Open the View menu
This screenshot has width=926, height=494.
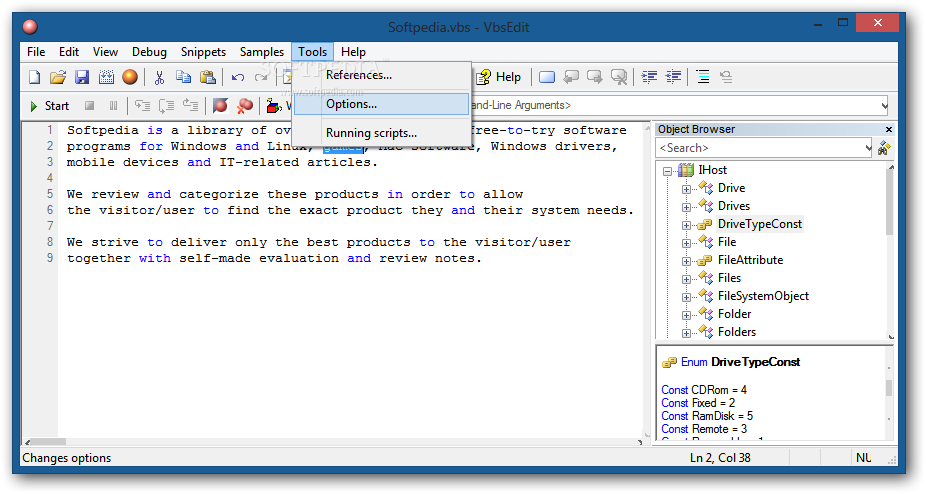[105, 52]
